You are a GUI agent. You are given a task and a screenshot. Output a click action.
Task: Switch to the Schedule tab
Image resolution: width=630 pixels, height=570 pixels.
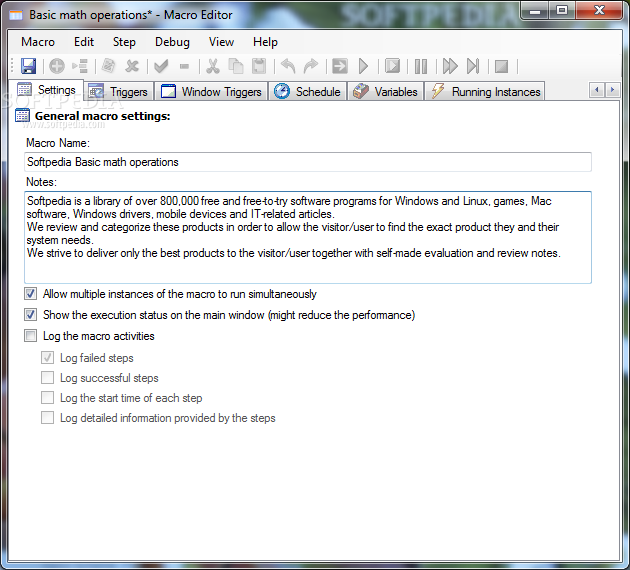[x=307, y=92]
